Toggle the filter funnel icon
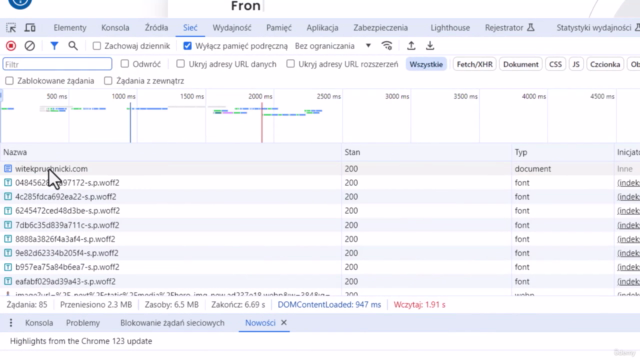Viewport: 640px width, 360px height. click(54, 46)
